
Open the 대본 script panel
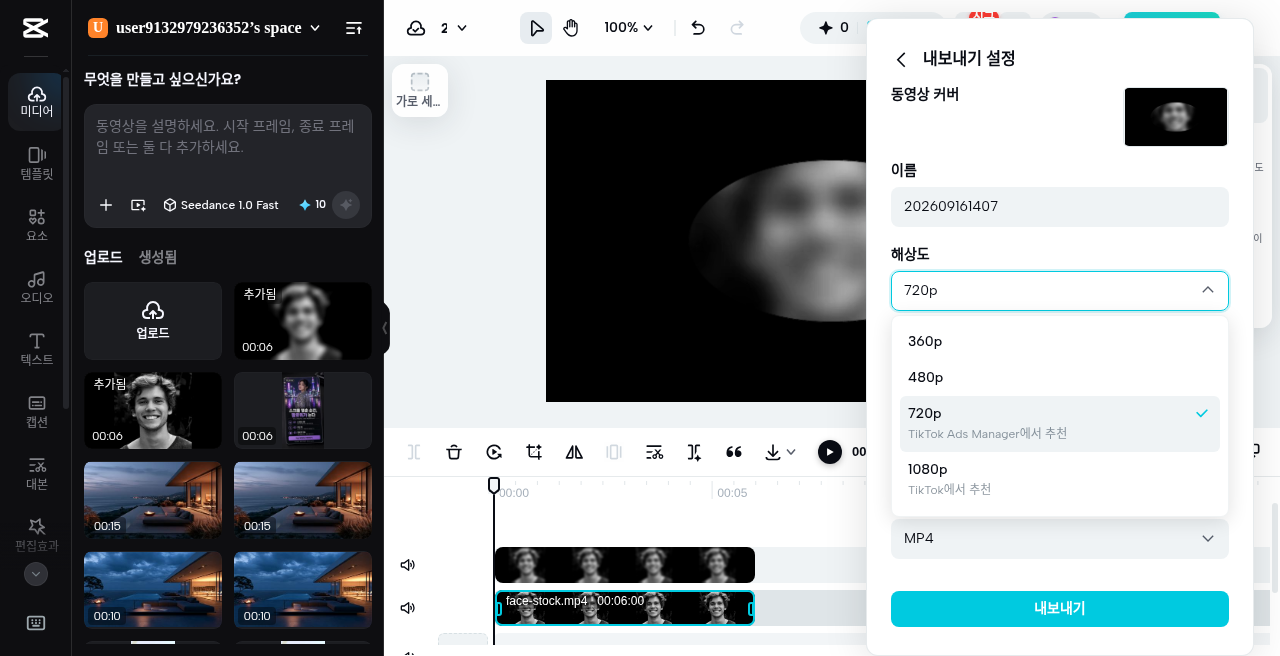point(36,473)
